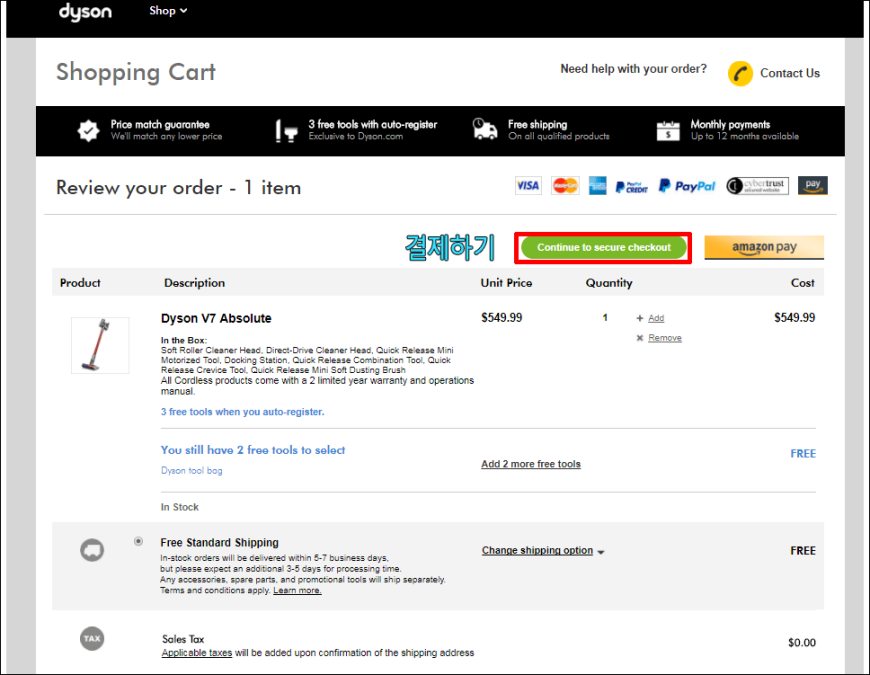870x675 pixels.
Task: Click the shipping truck circle icon
Action: point(92,550)
